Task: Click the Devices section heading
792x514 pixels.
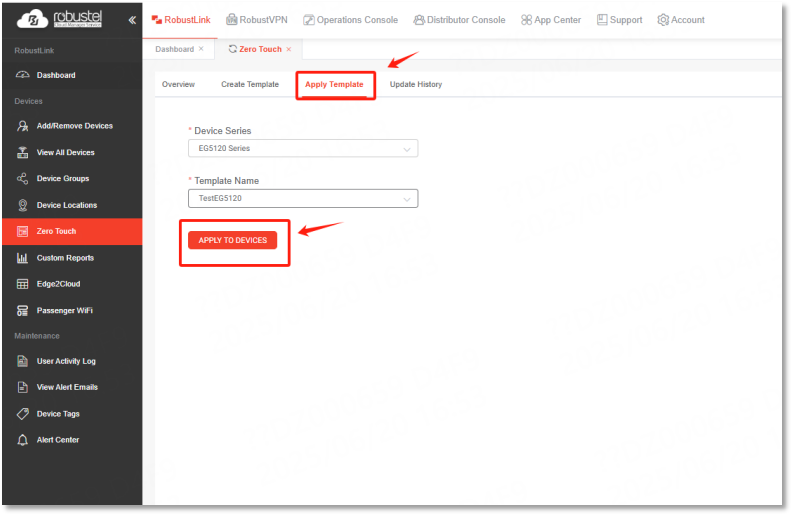Action: pyautogui.click(x=28, y=101)
